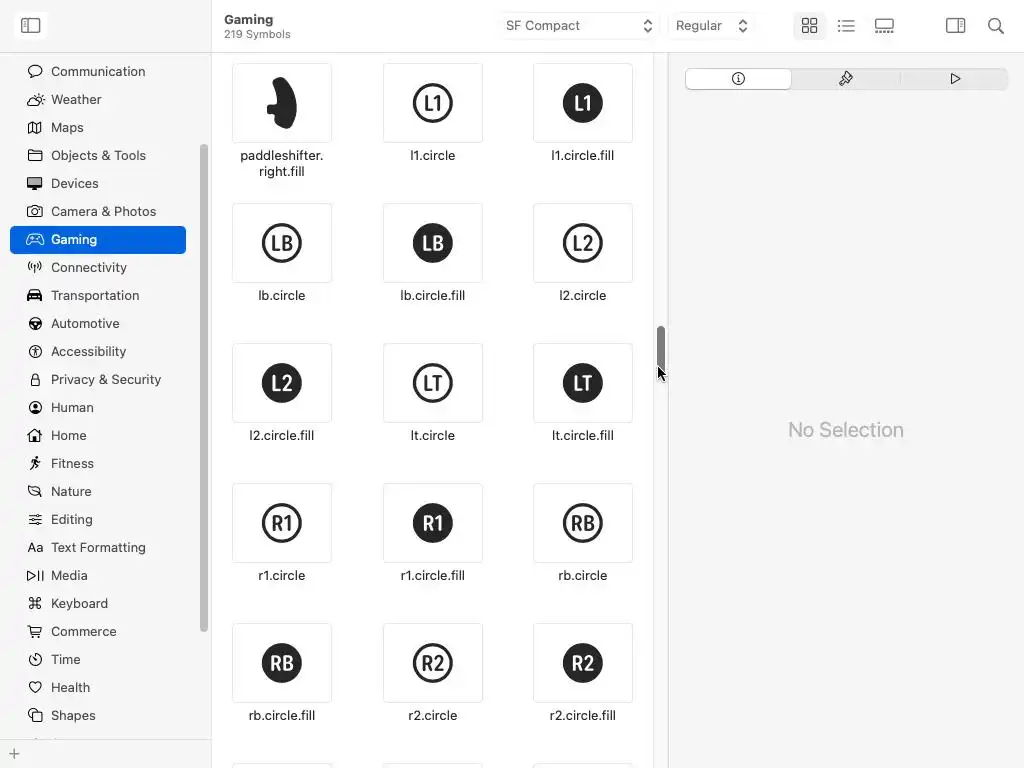Open the Editing category

tap(98, 519)
